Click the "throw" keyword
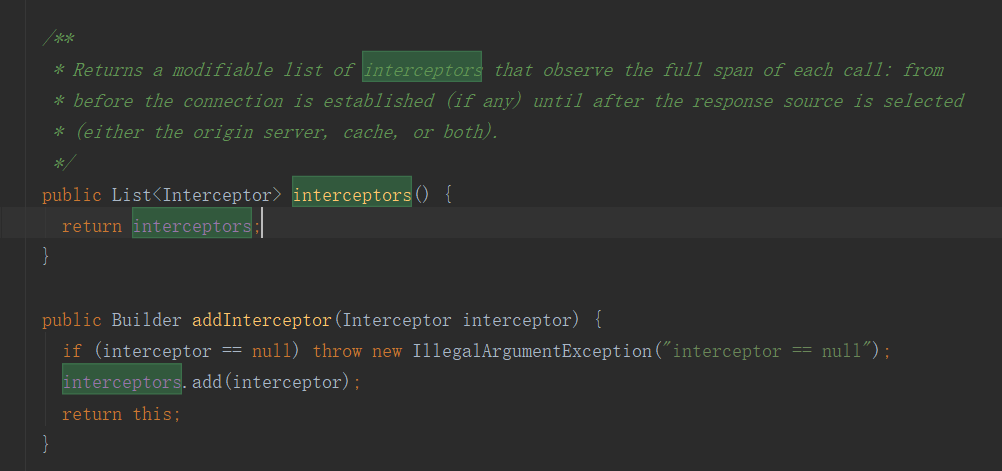The image size is (1002, 471). (x=337, y=351)
